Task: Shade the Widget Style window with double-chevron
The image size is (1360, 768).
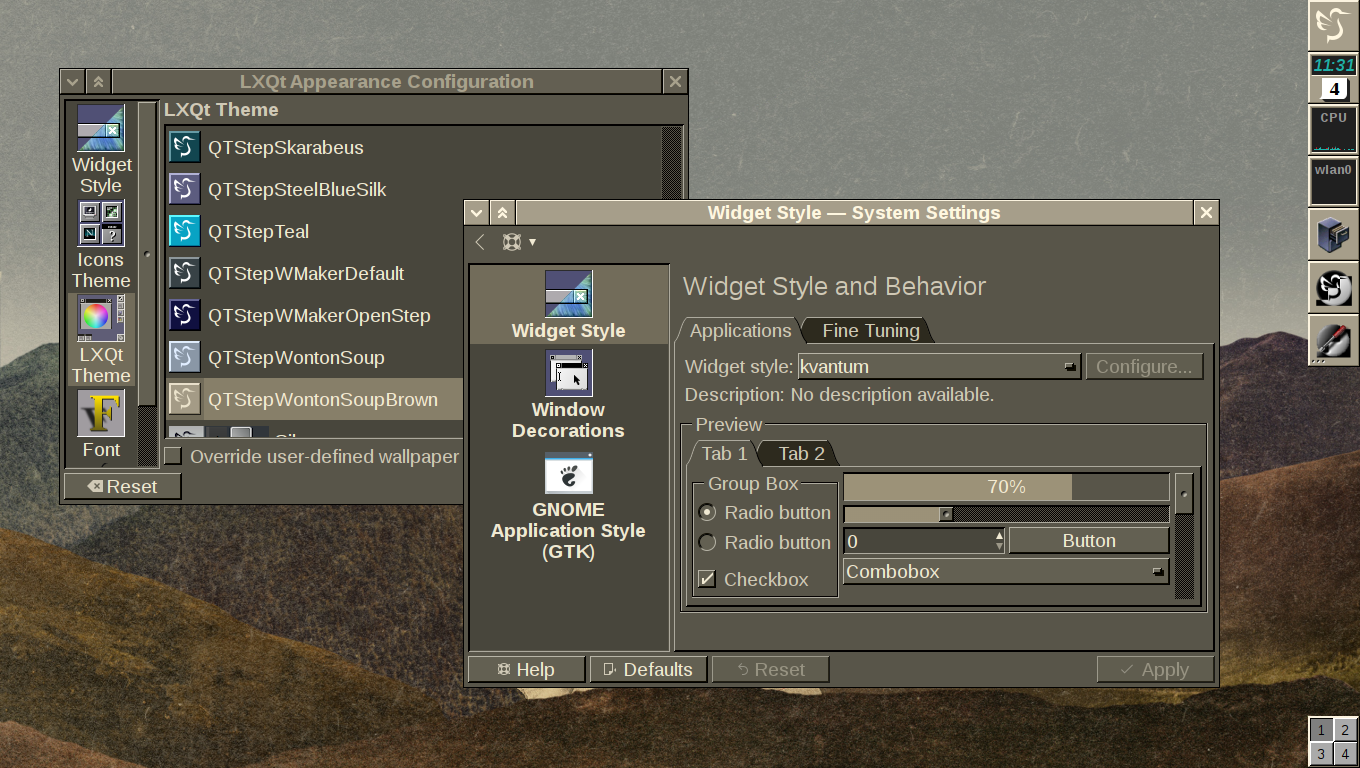Action: 502,212
